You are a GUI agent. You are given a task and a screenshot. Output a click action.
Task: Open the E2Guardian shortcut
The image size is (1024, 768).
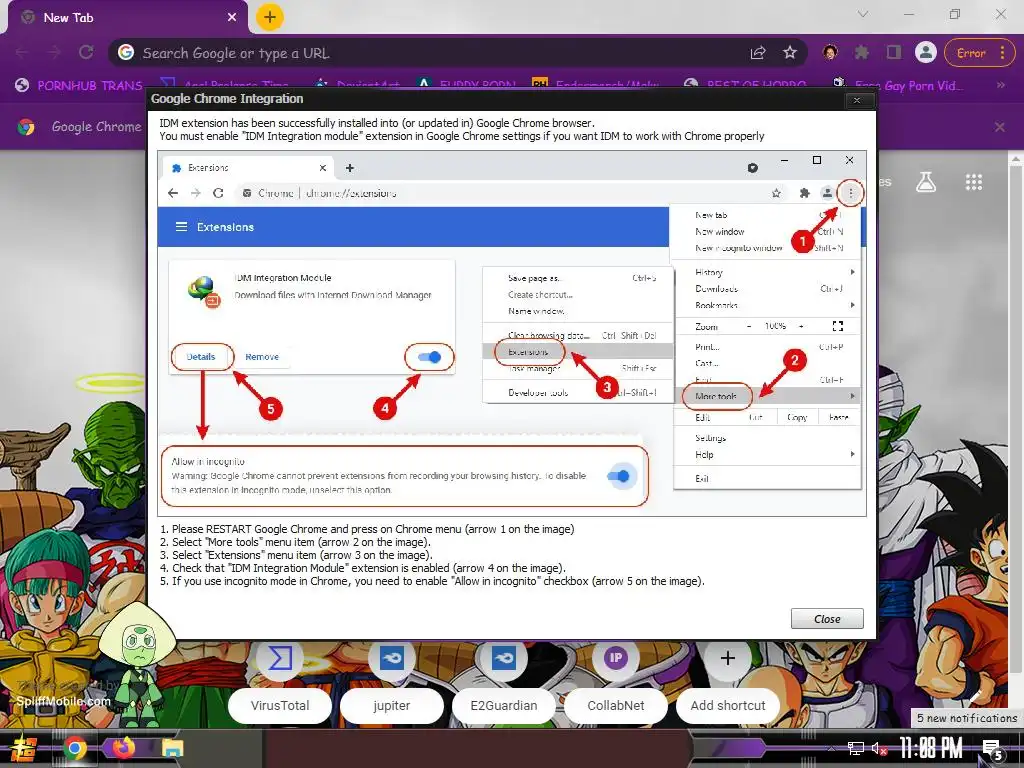(504, 705)
